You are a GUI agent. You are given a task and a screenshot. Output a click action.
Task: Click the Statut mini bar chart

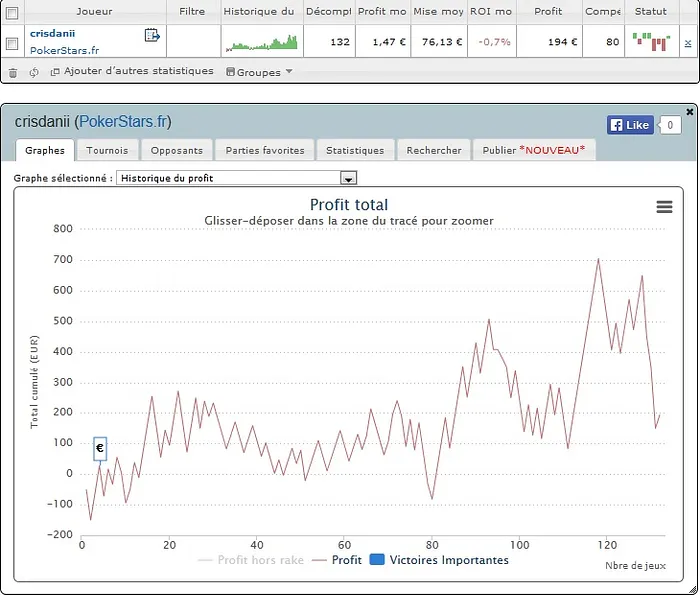652,42
